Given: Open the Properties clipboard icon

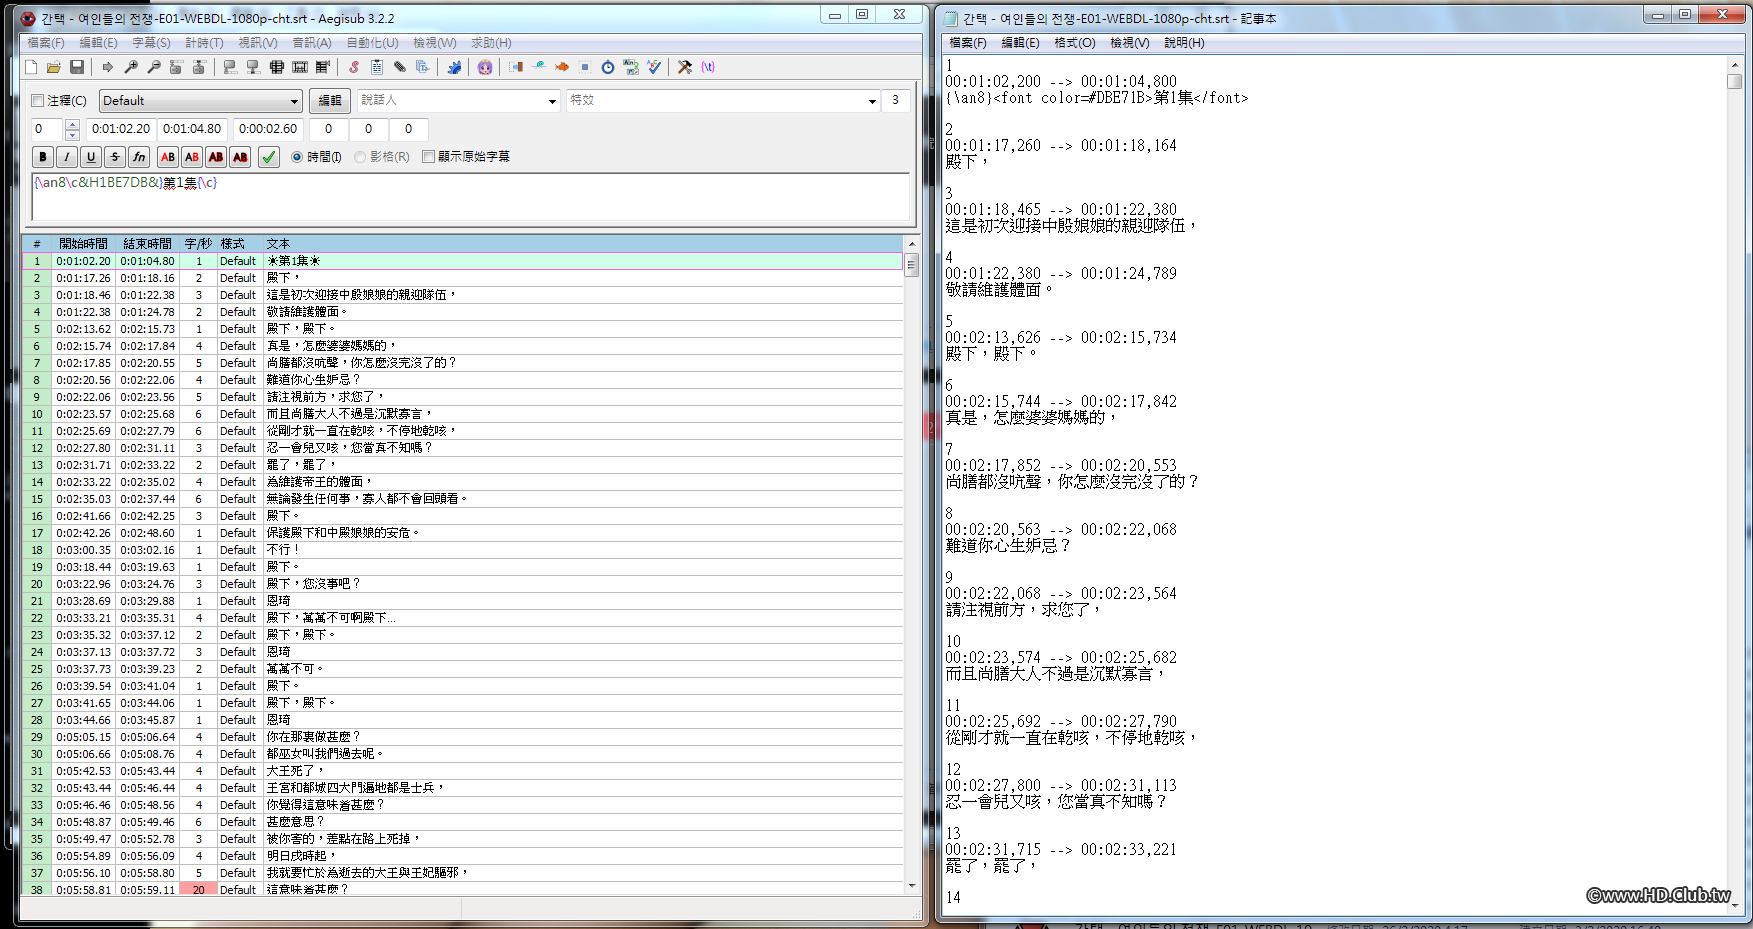Looking at the screenshot, I should [x=377, y=67].
